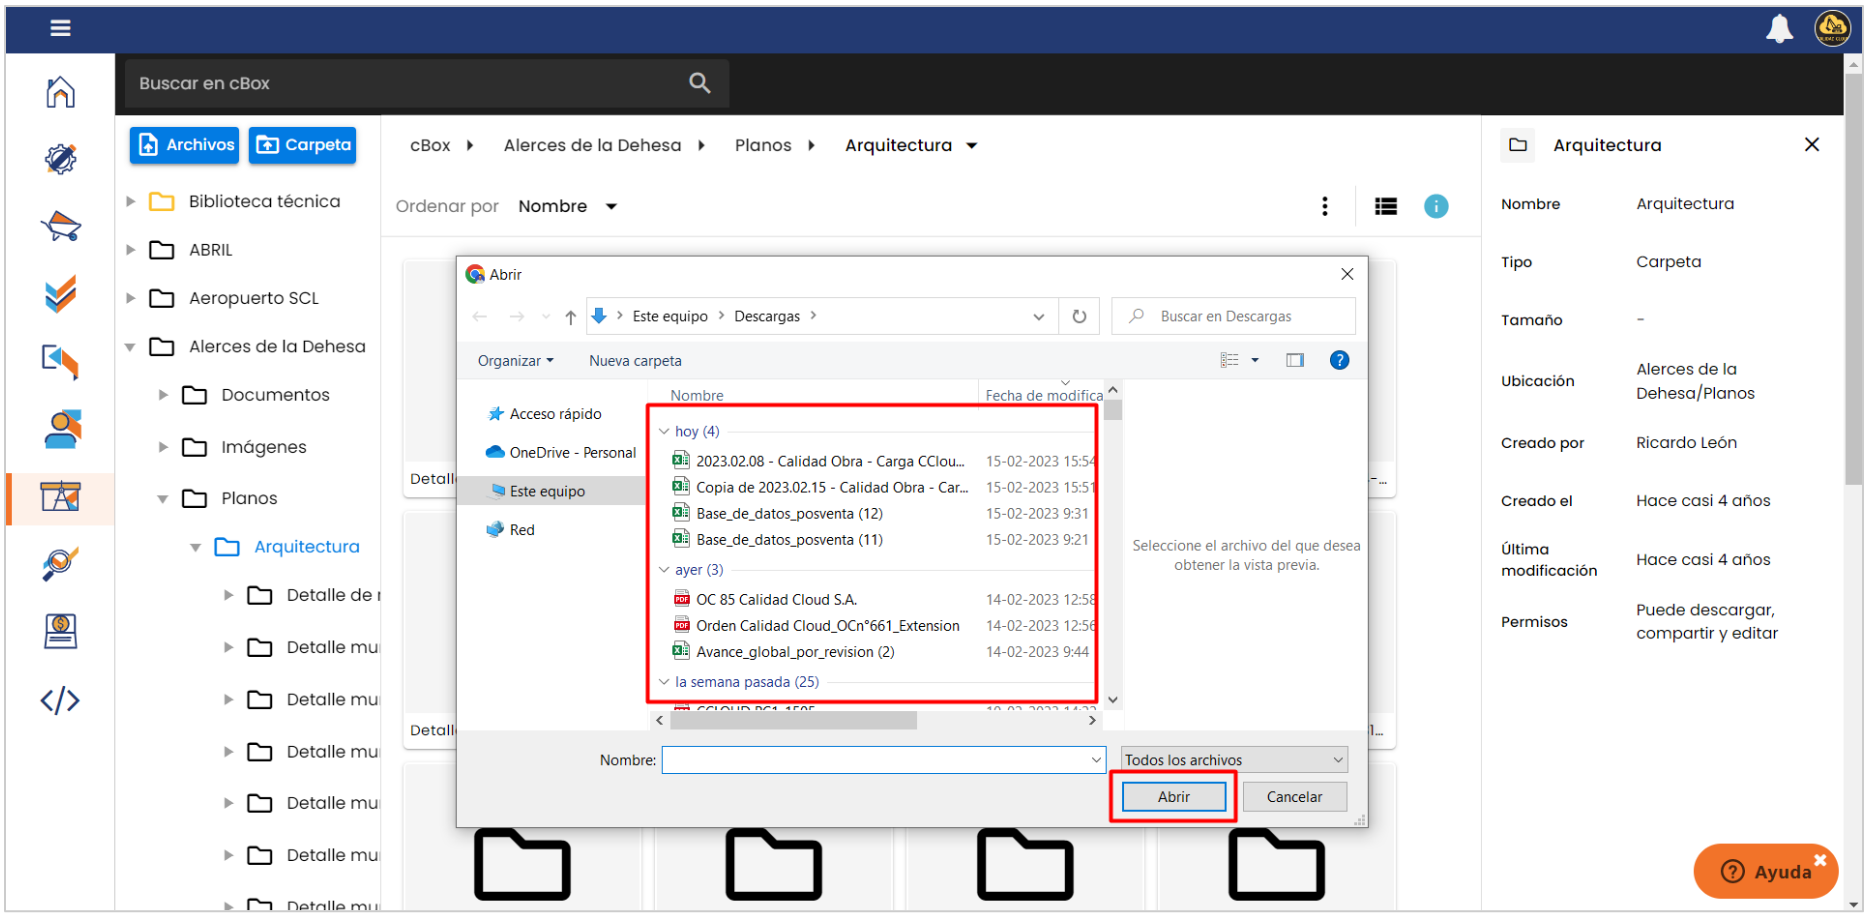The height and width of the screenshot is (914, 1867).
Task: Expand the Aeropuerto SCL folder
Action: point(130,298)
